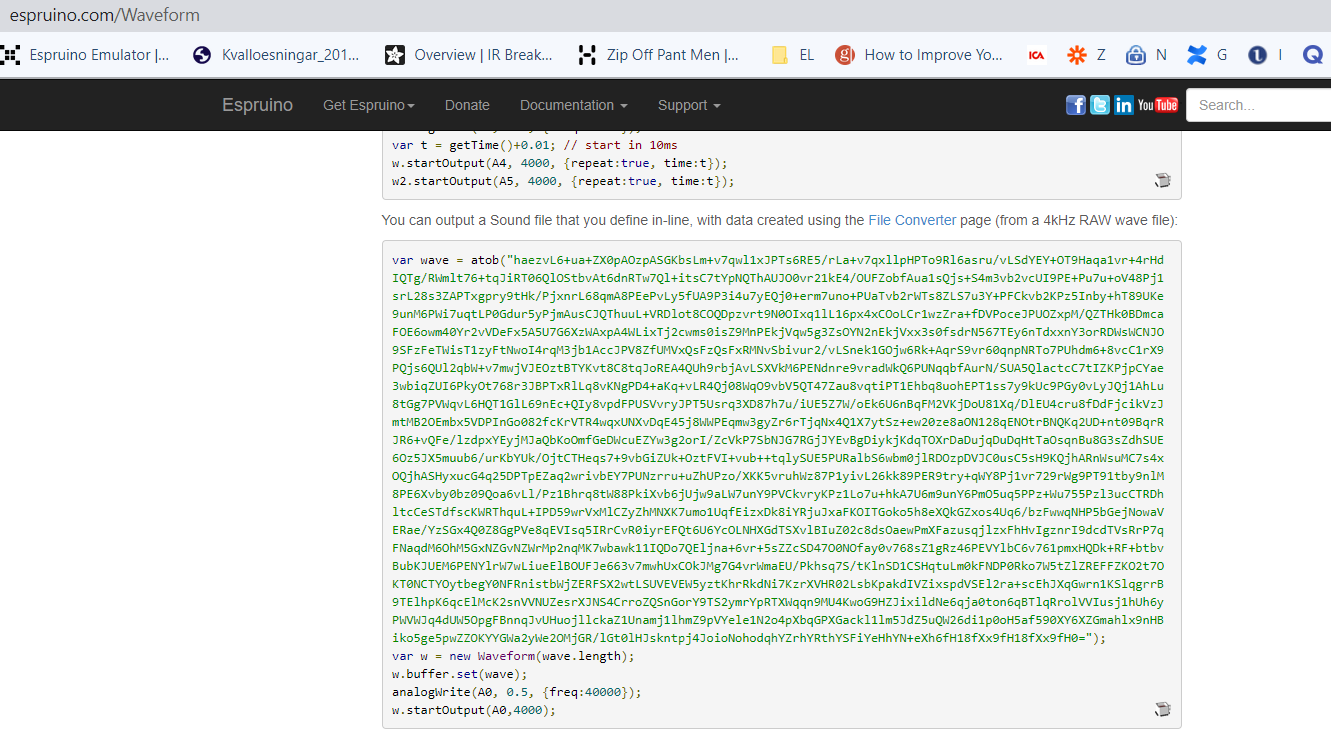
Task: Open the File Converter page link
Action: point(912,220)
